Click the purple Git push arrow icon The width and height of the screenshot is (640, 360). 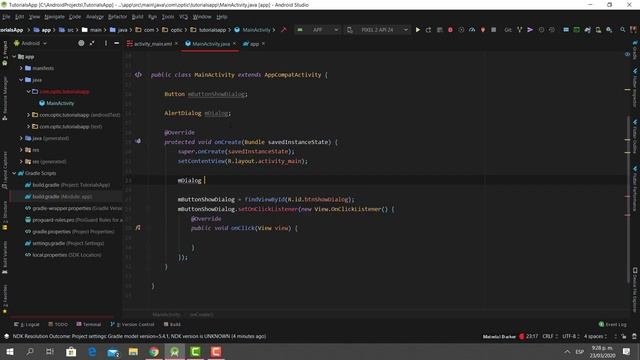coord(530,30)
